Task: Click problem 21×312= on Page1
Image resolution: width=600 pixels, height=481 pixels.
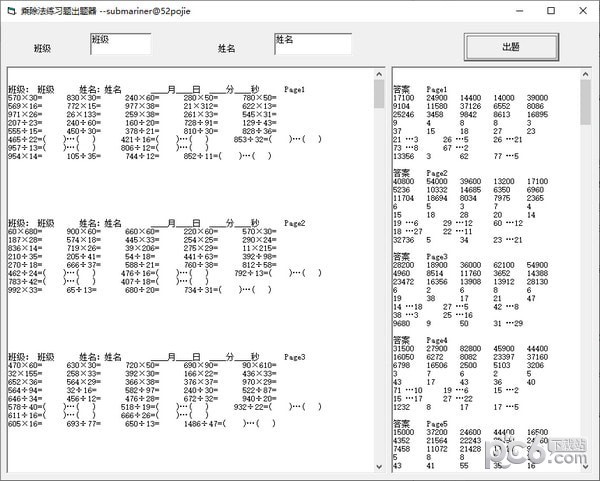Action: [x=201, y=106]
